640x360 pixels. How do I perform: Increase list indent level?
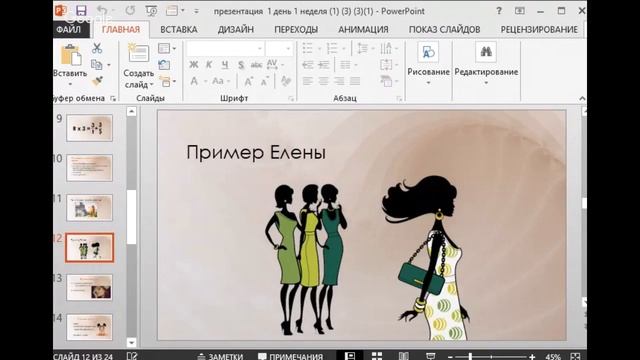click(x=324, y=64)
